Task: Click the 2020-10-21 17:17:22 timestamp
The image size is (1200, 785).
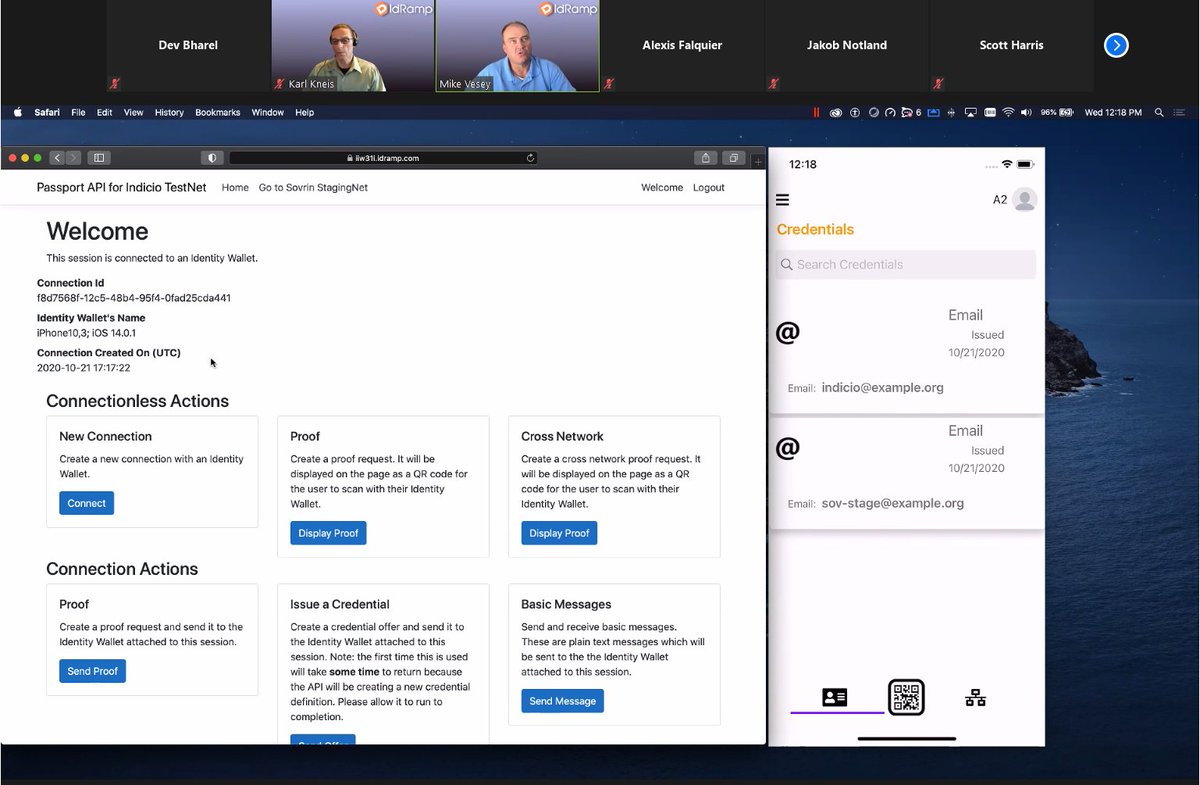Action: click(x=84, y=368)
